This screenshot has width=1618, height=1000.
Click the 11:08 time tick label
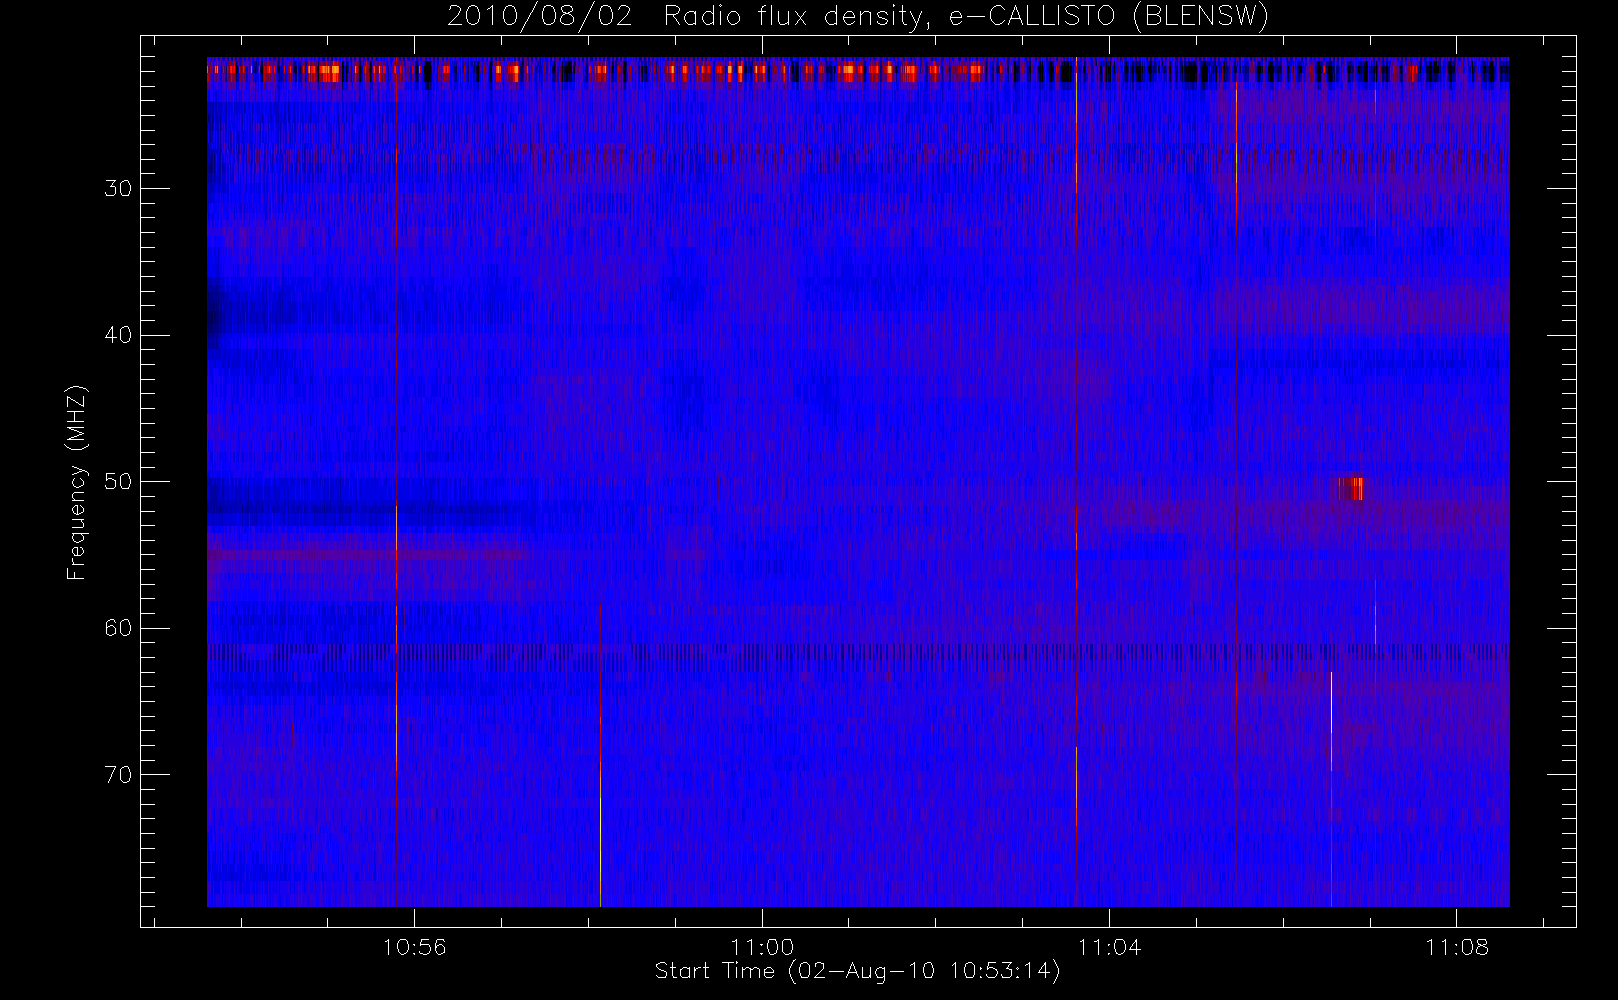1457,946
